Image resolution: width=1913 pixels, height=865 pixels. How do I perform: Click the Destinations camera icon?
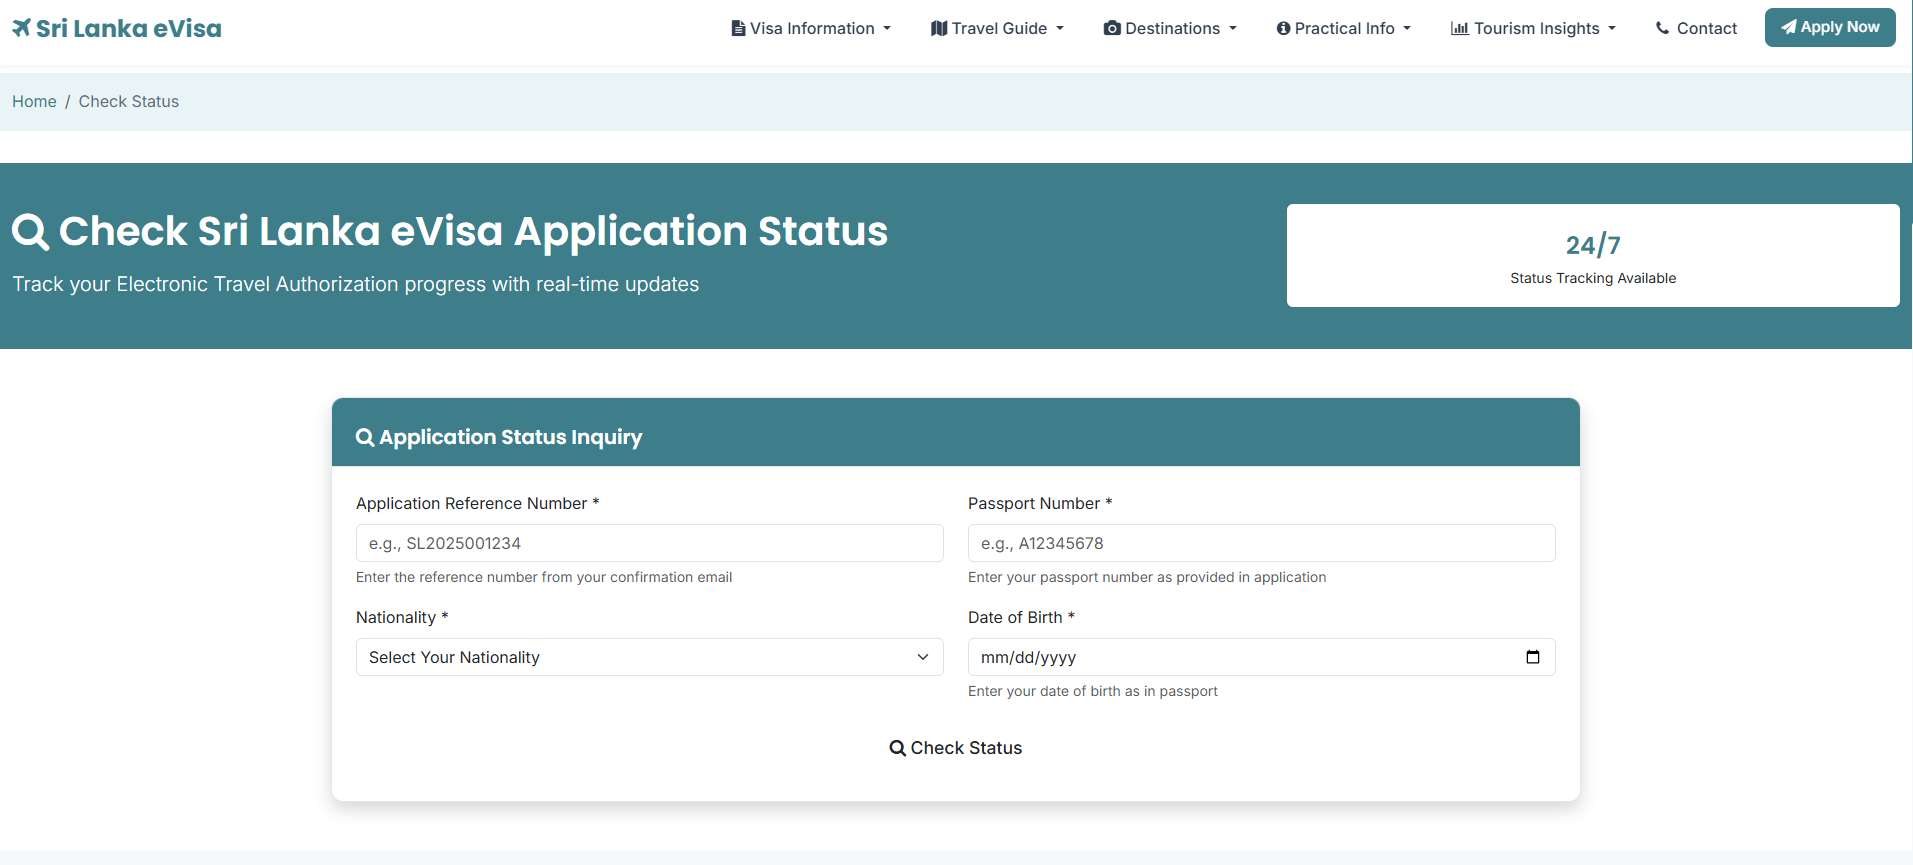[x=1112, y=28]
